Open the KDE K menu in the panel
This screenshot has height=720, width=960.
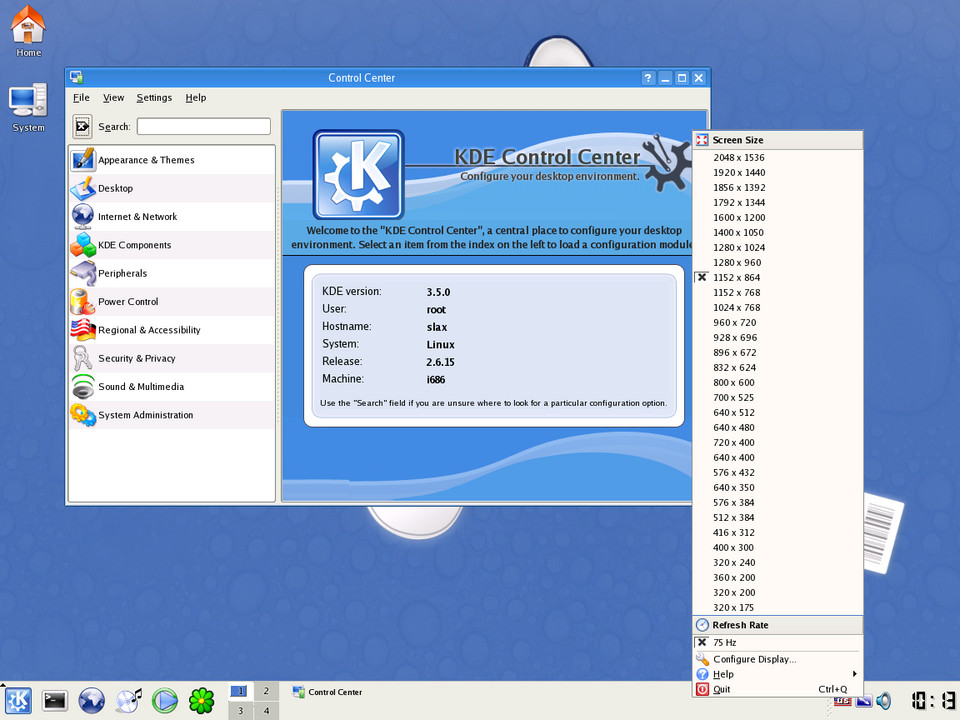[18, 700]
